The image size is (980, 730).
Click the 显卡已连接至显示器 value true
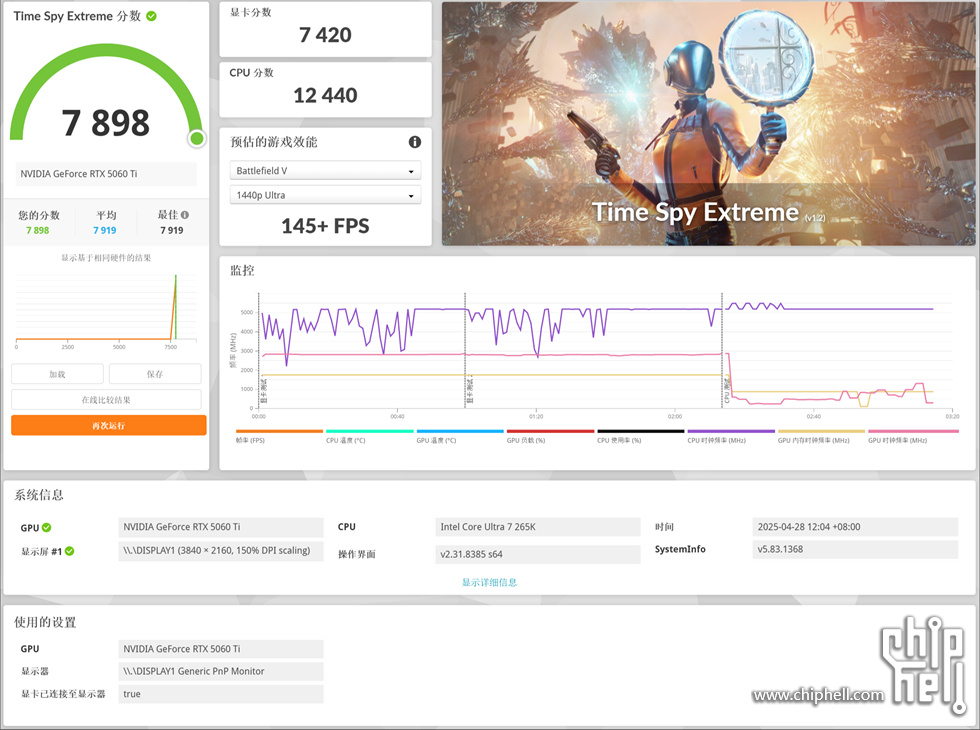(x=221, y=694)
